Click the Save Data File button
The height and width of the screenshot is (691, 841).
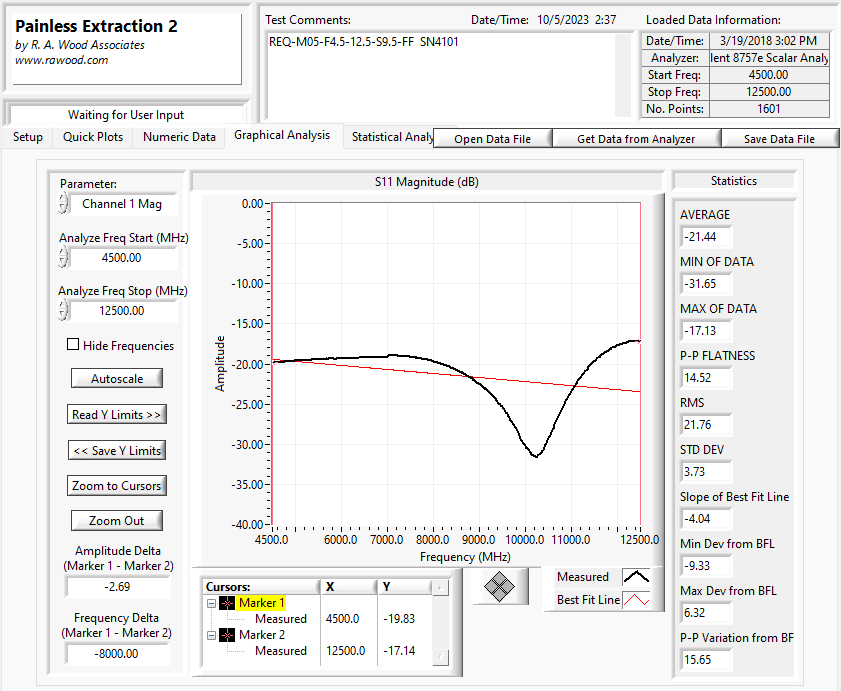tap(779, 139)
